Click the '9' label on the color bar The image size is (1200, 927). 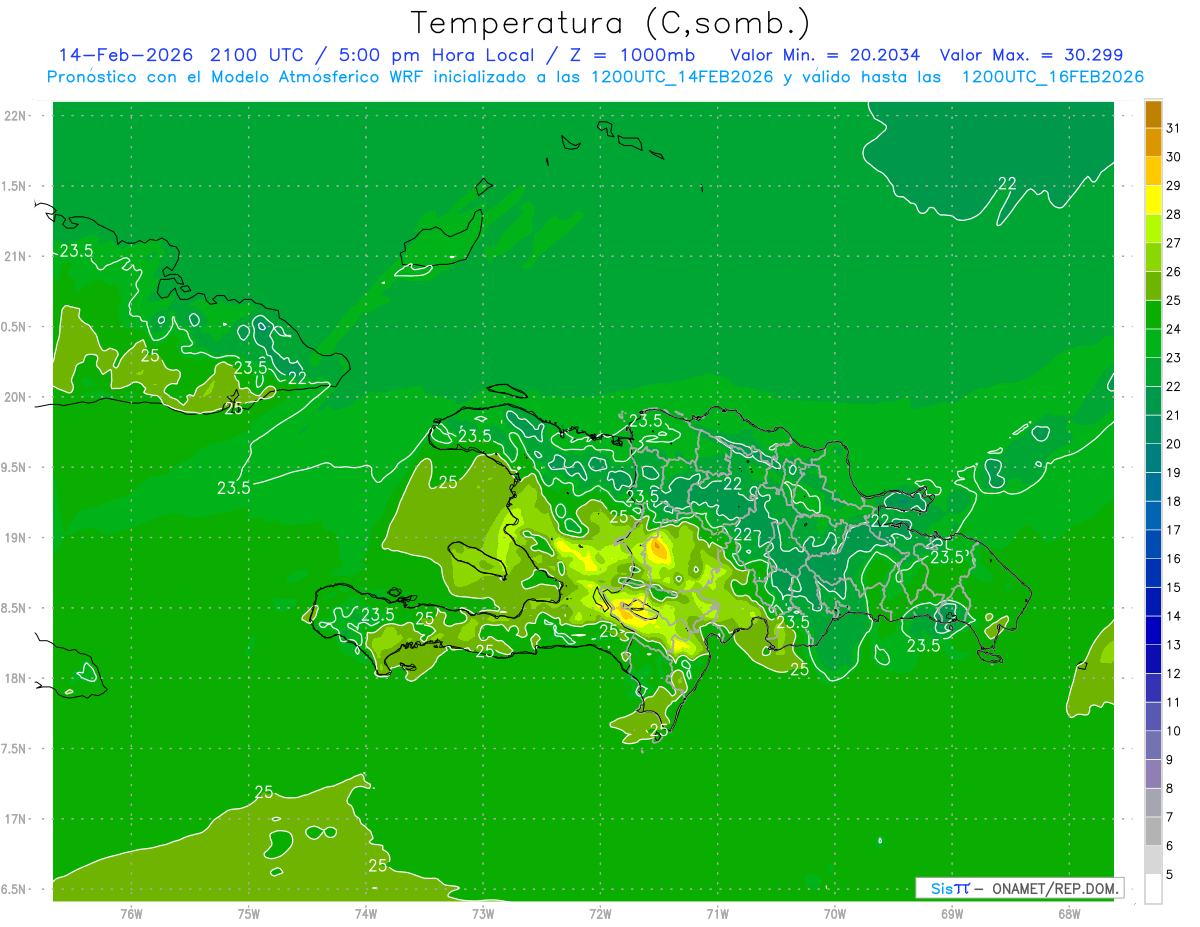[1170, 760]
